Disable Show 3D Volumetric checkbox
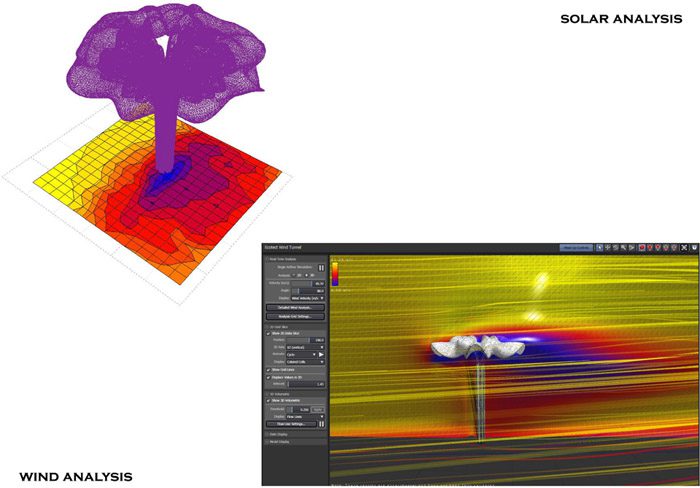 [x=268, y=398]
